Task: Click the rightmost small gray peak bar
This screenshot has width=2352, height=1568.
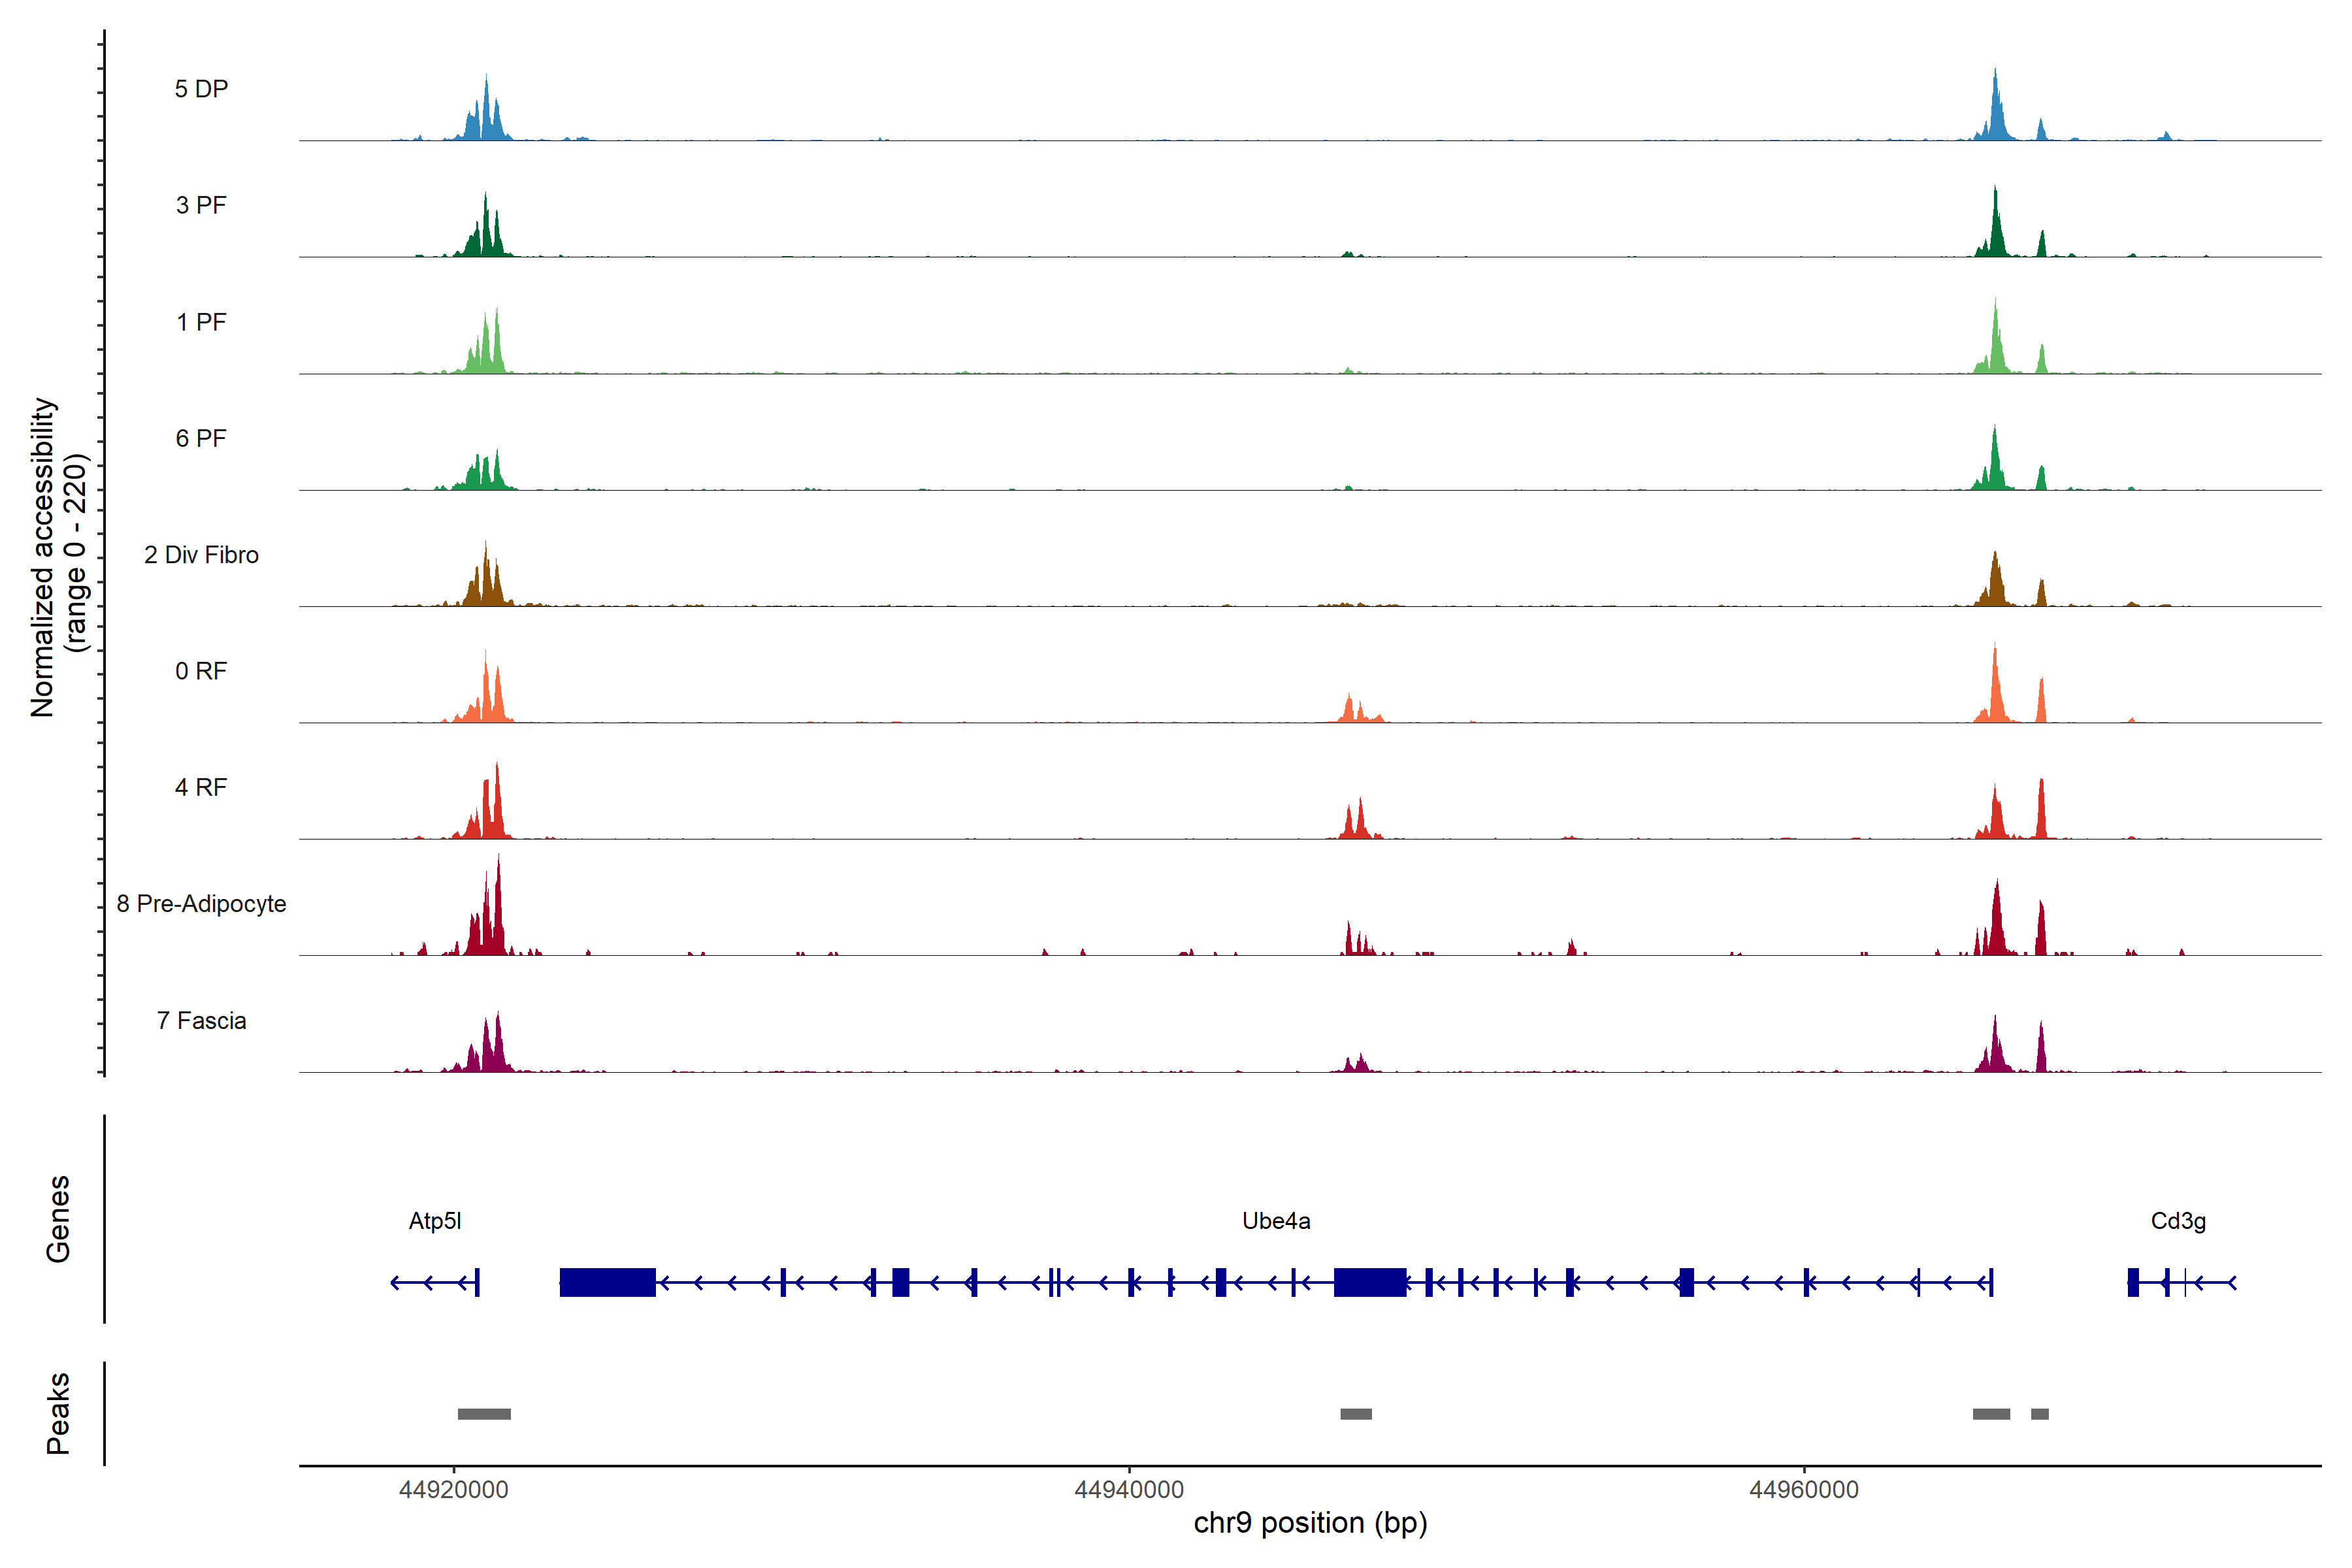Action: point(2040,1414)
